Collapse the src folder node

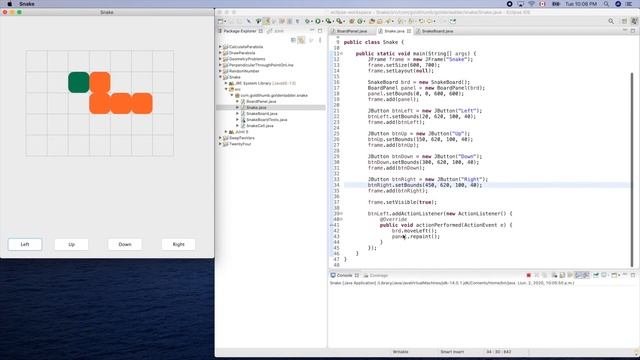click(x=226, y=89)
